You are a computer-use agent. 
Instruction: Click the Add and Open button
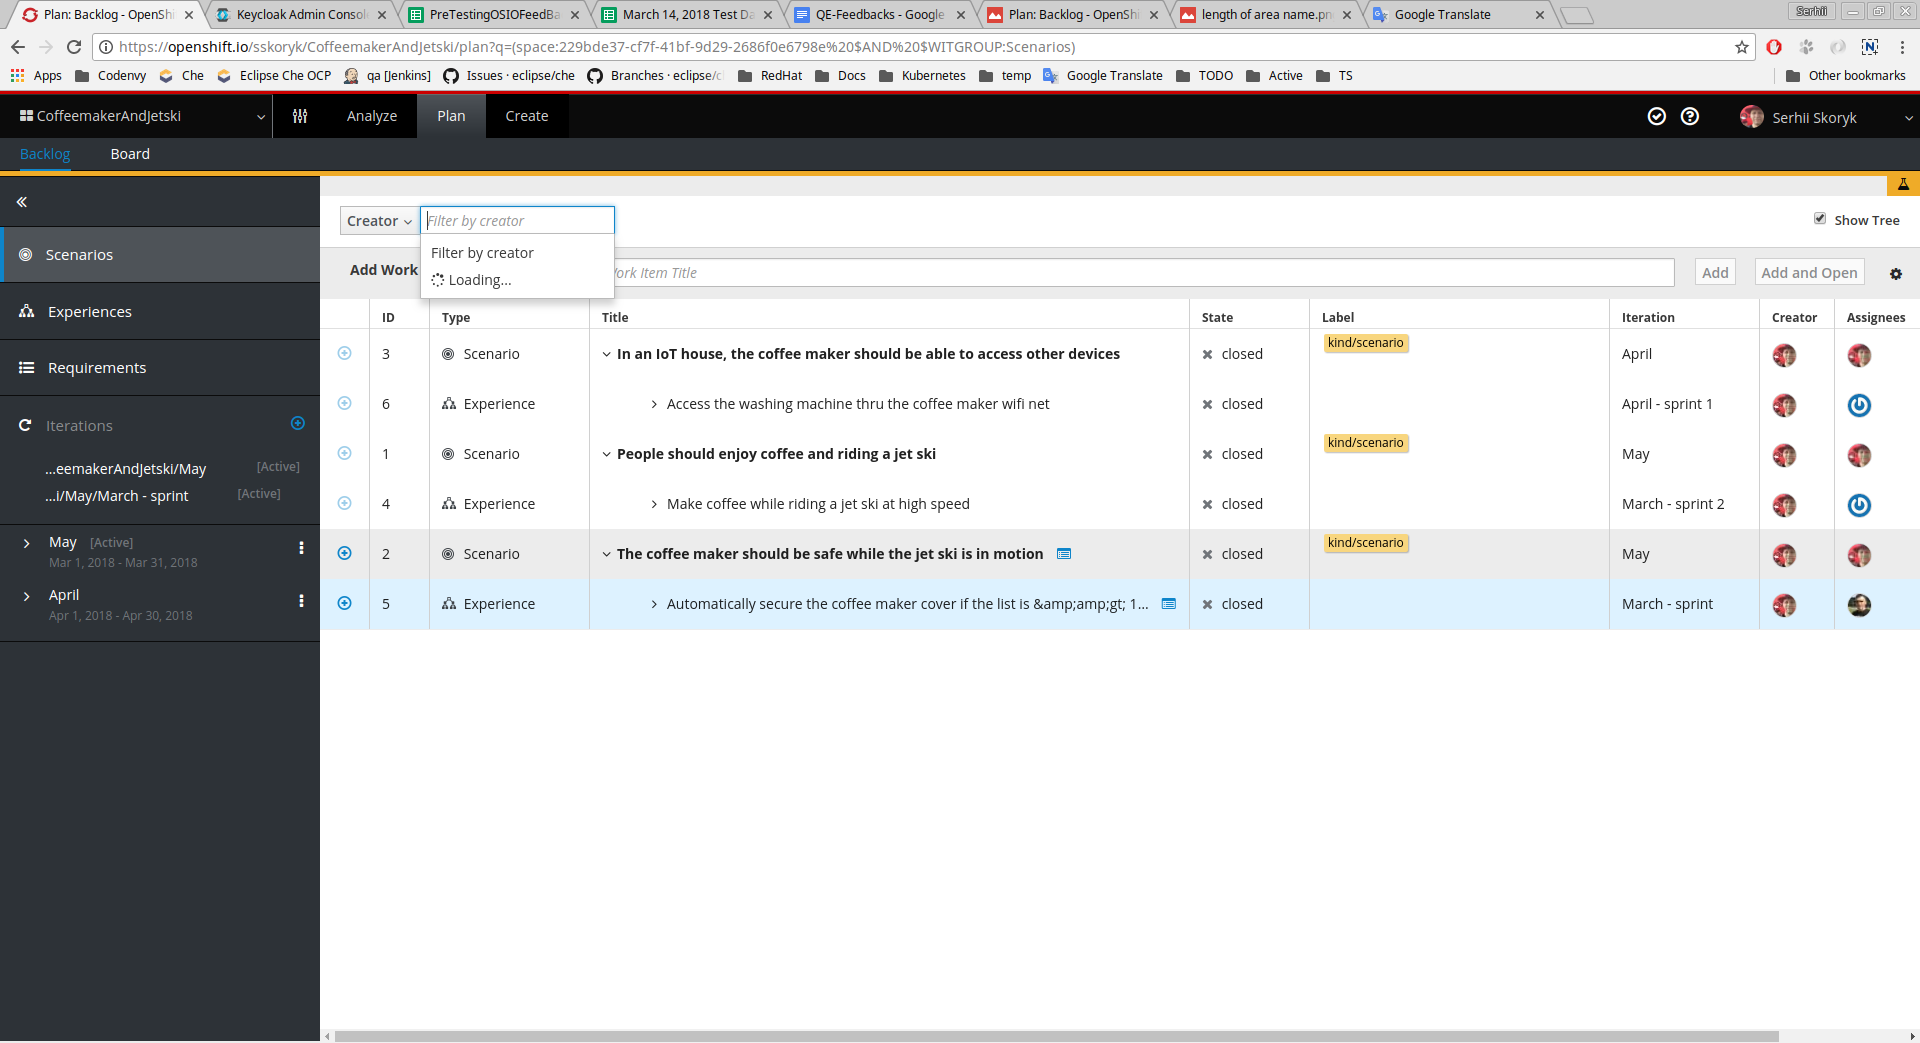pyautogui.click(x=1809, y=272)
